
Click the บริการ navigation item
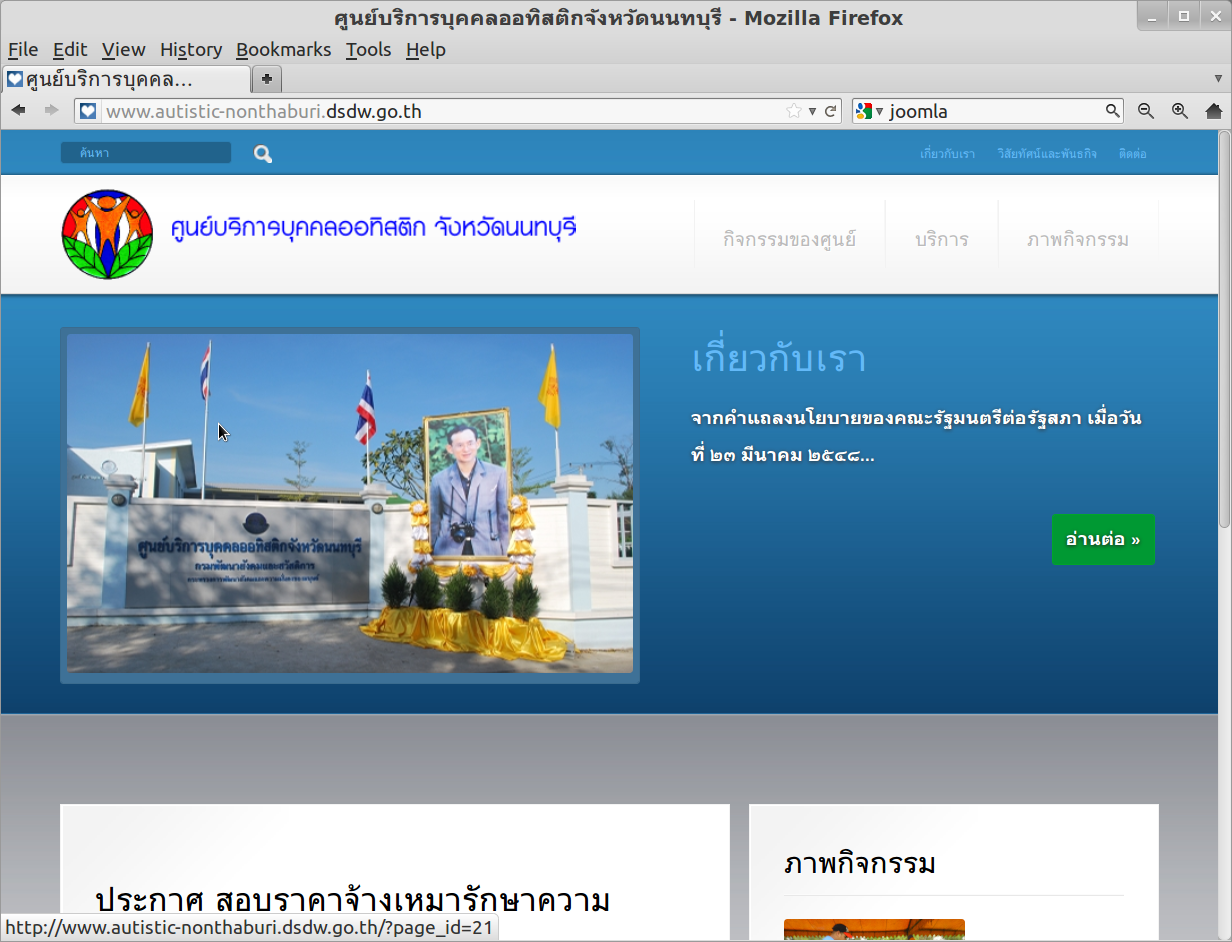click(941, 240)
